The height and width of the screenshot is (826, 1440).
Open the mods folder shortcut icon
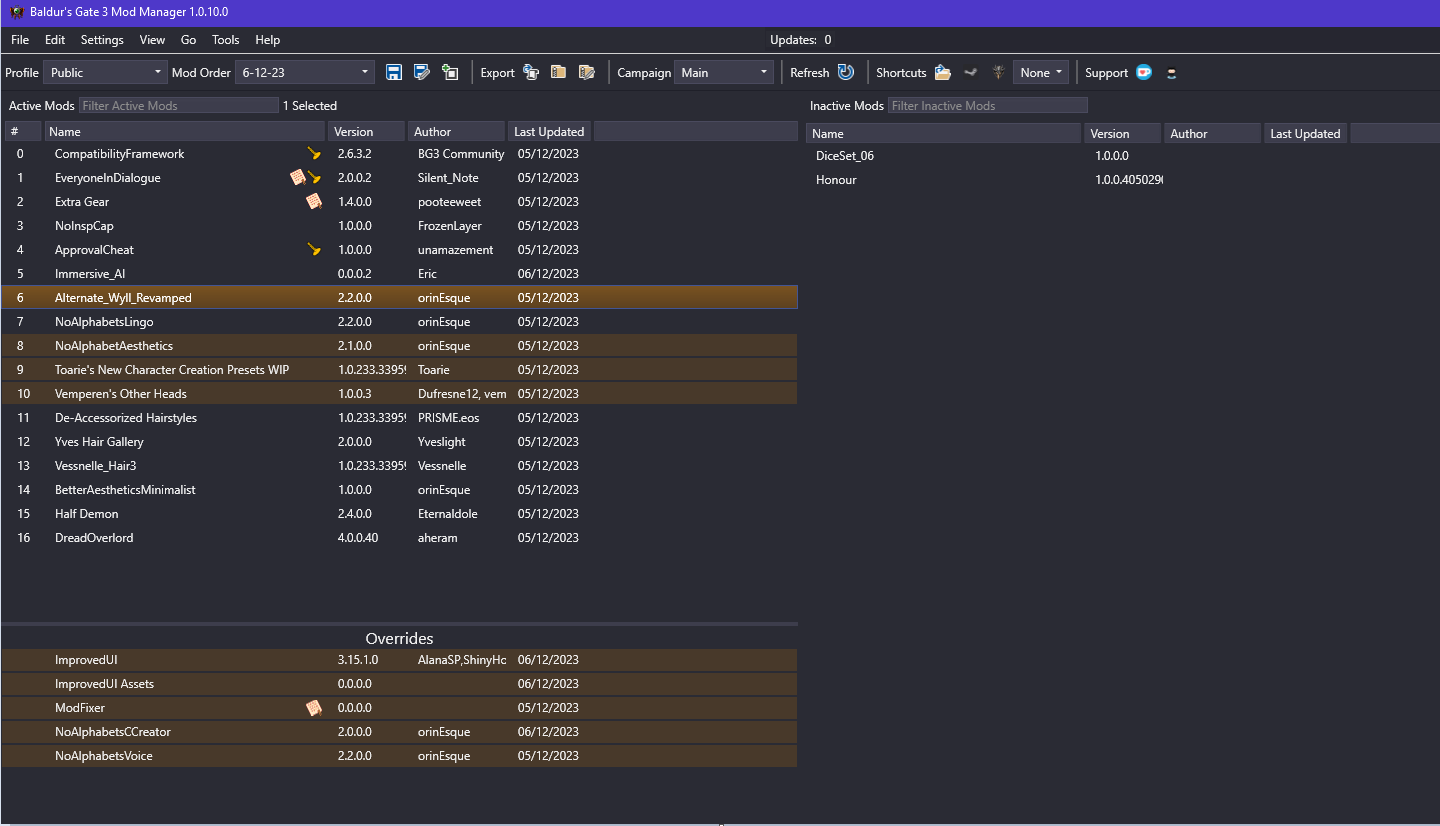tap(942, 72)
